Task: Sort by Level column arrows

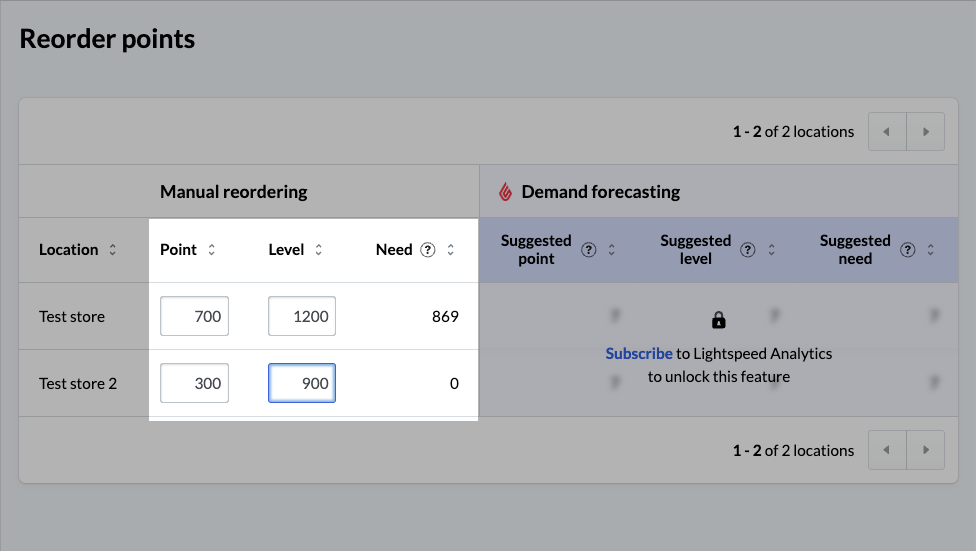Action: [318, 250]
